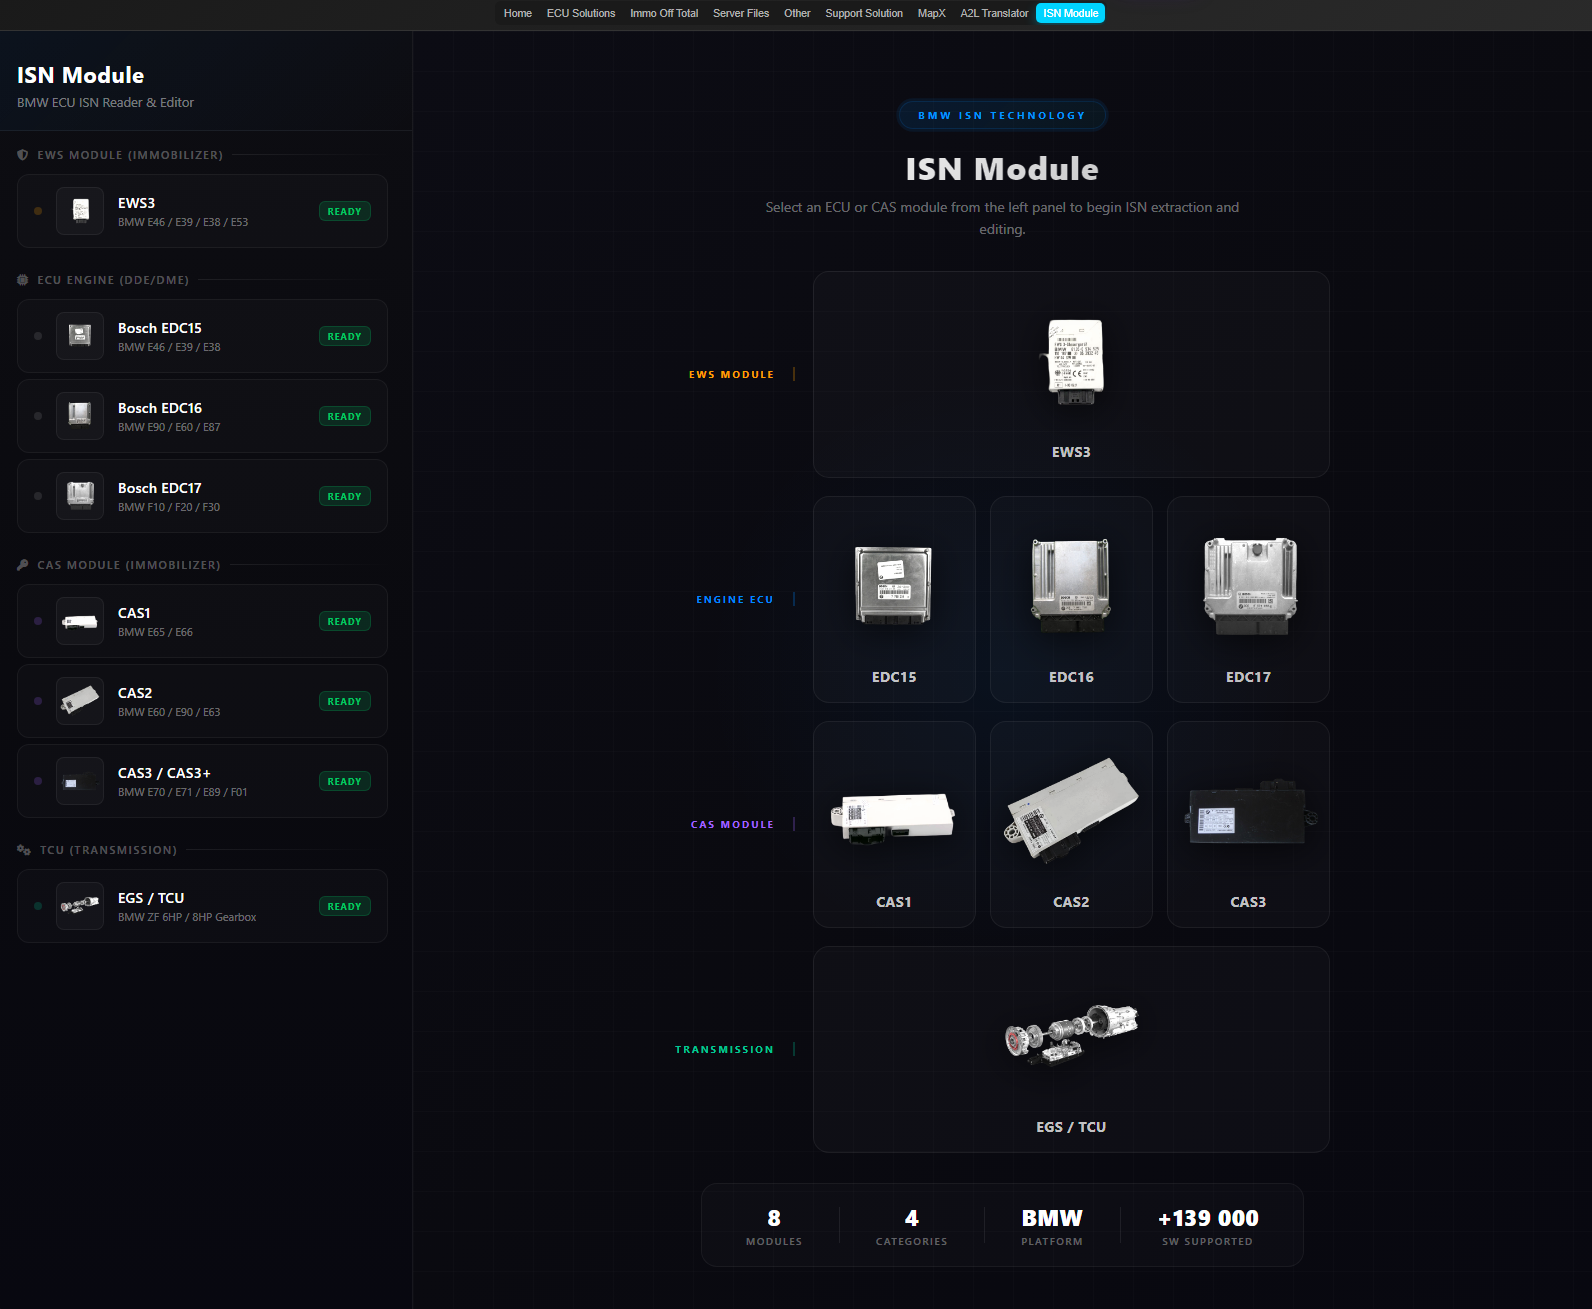Click the 'BMW E46 / E39 / E38 / E53' subtitle
1592x1309 pixels.
(x=183, y=222)
